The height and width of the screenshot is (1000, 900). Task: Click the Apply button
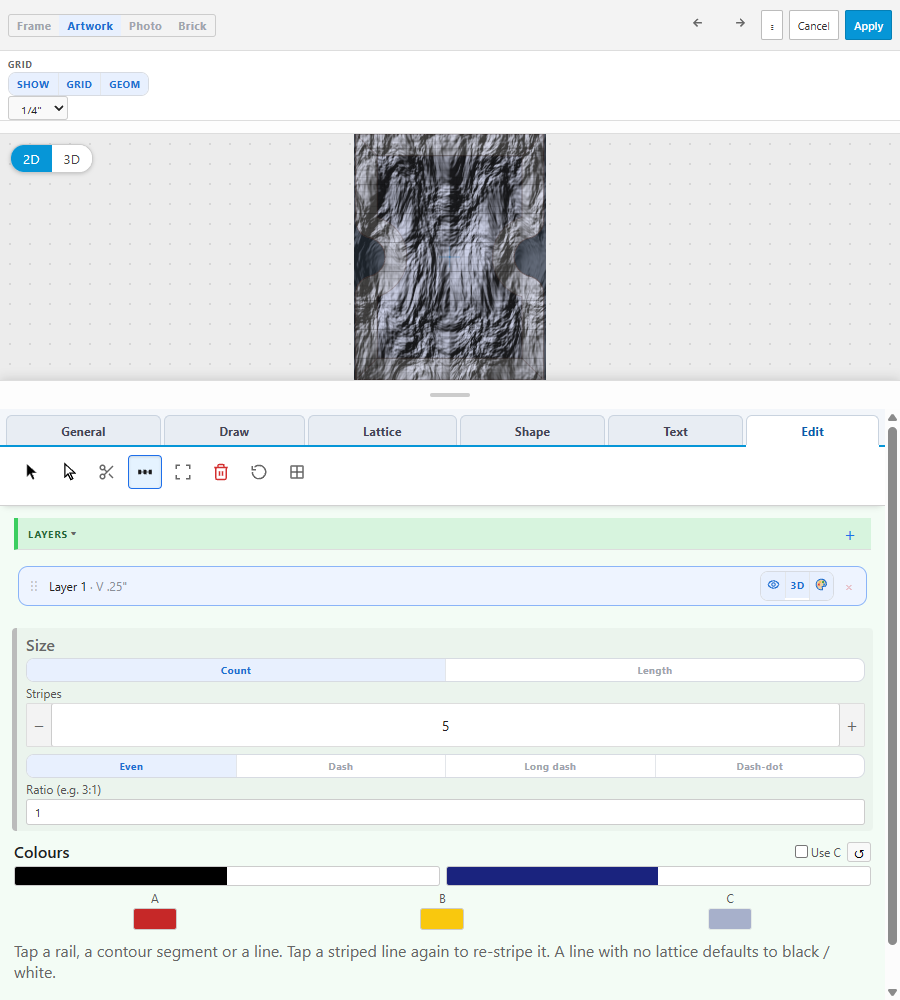(868, 26)
